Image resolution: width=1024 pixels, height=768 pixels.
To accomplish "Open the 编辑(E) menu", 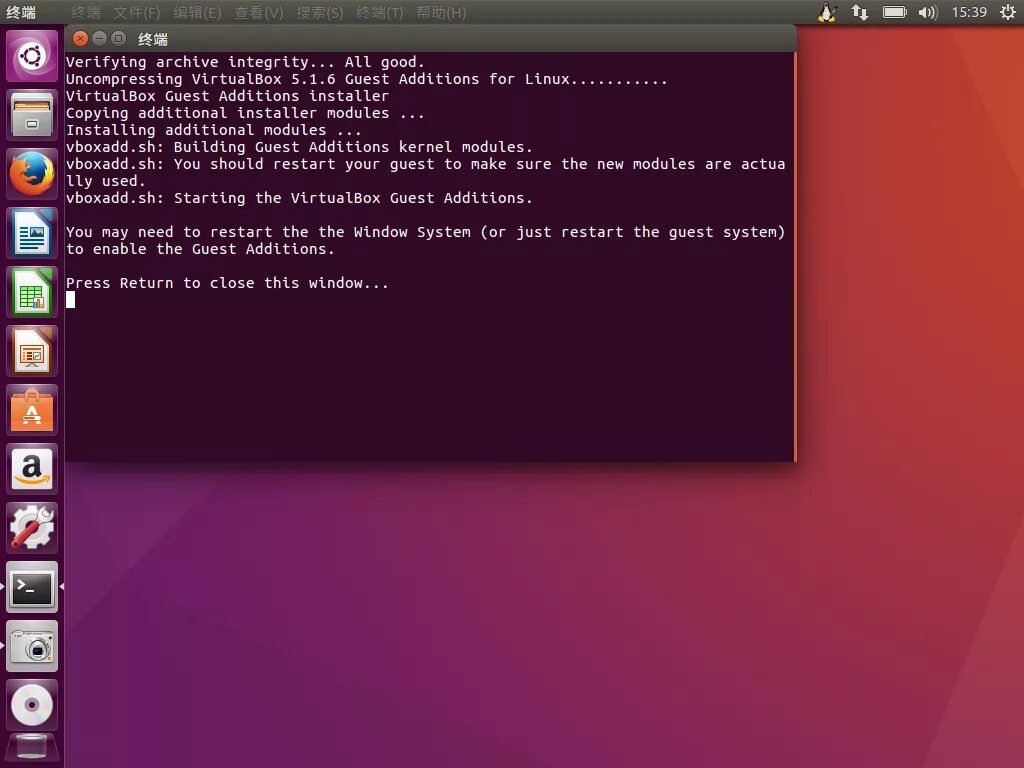I will tap(197, 13).
